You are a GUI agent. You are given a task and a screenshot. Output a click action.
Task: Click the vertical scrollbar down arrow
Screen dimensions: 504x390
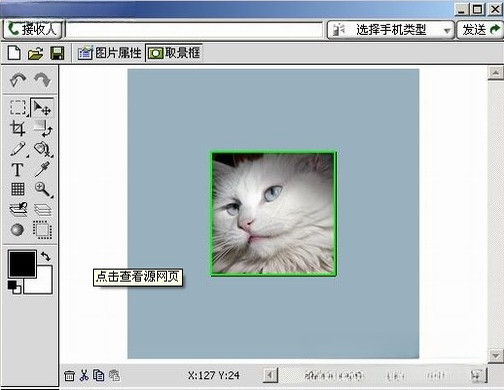[496, 356]
